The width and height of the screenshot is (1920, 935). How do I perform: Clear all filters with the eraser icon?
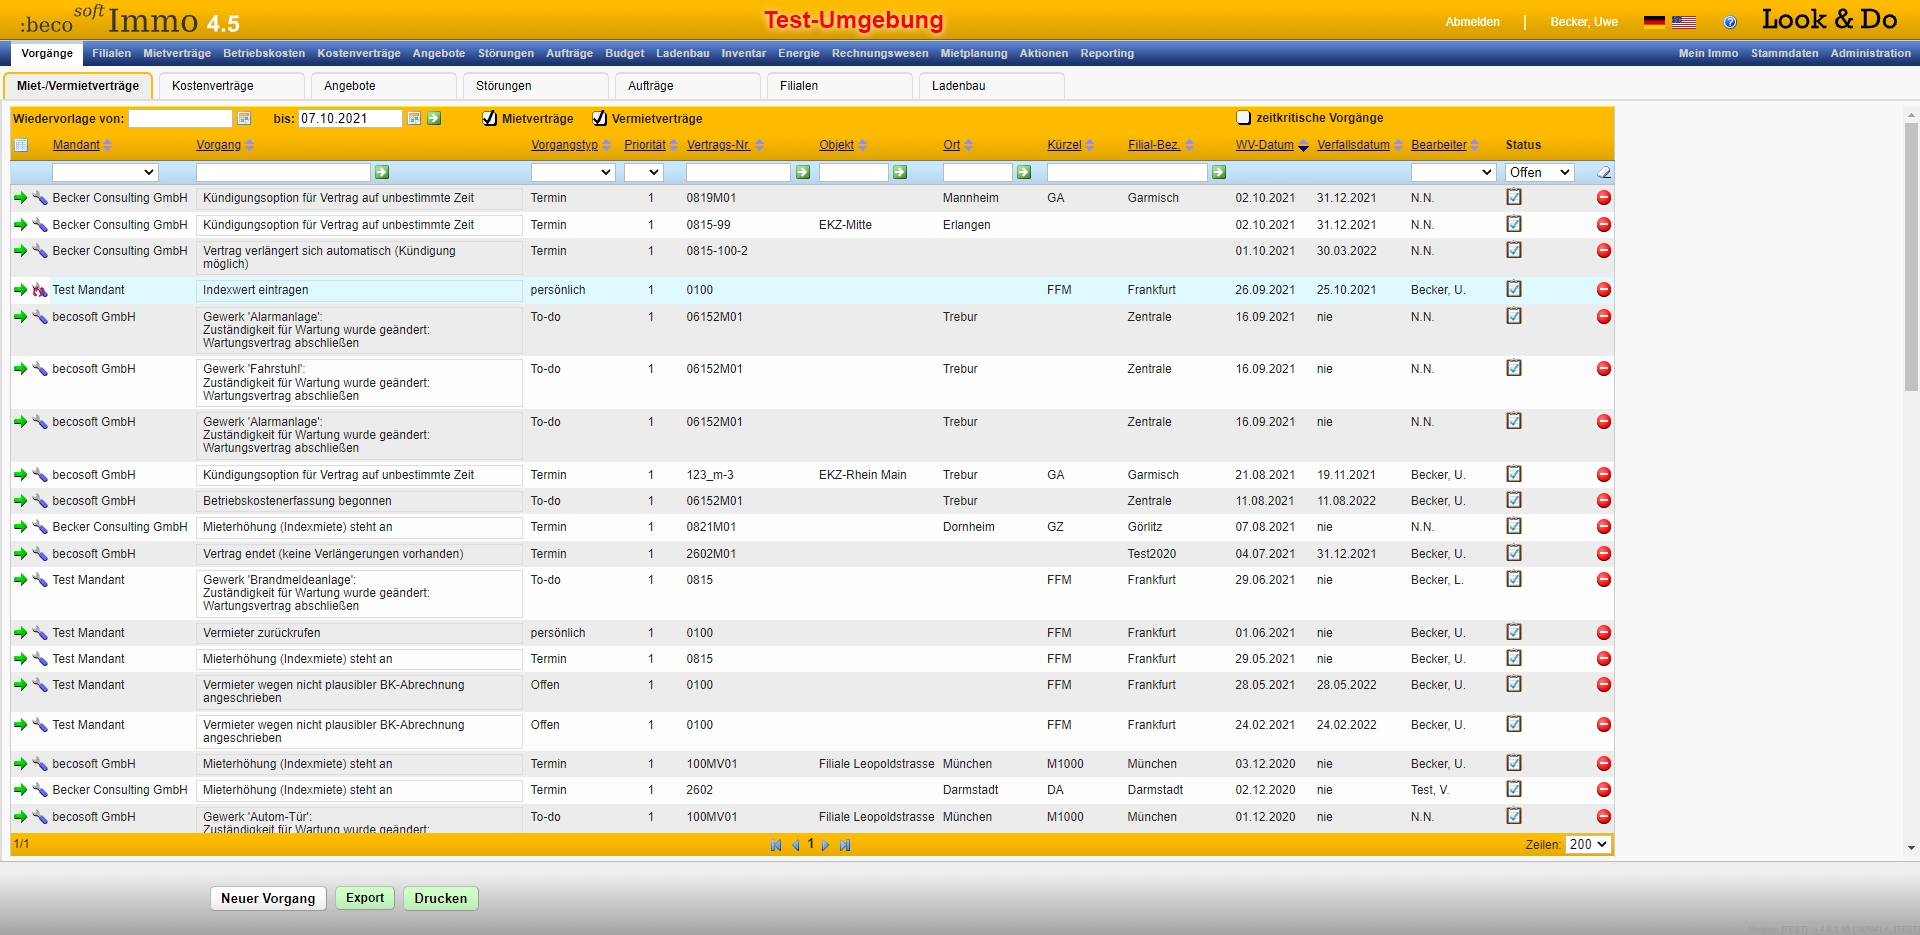point(1604,173)
